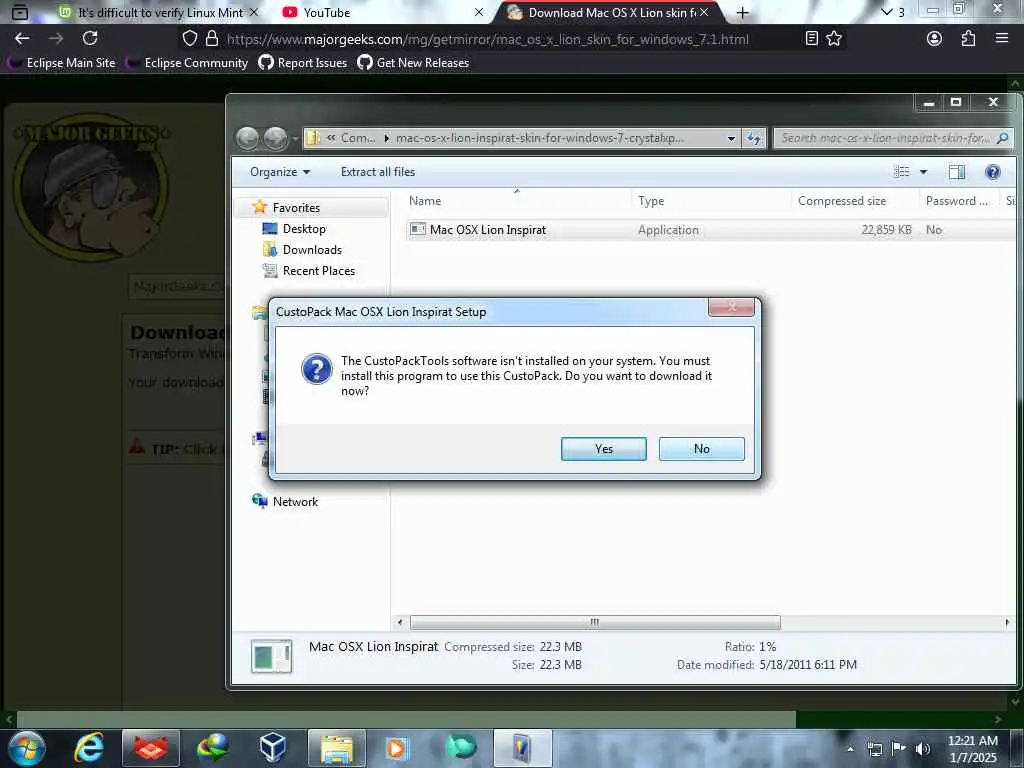This screenshot has height=768, width=1024.
Task: Open Explorer help icon
Action: coord(993,172)
